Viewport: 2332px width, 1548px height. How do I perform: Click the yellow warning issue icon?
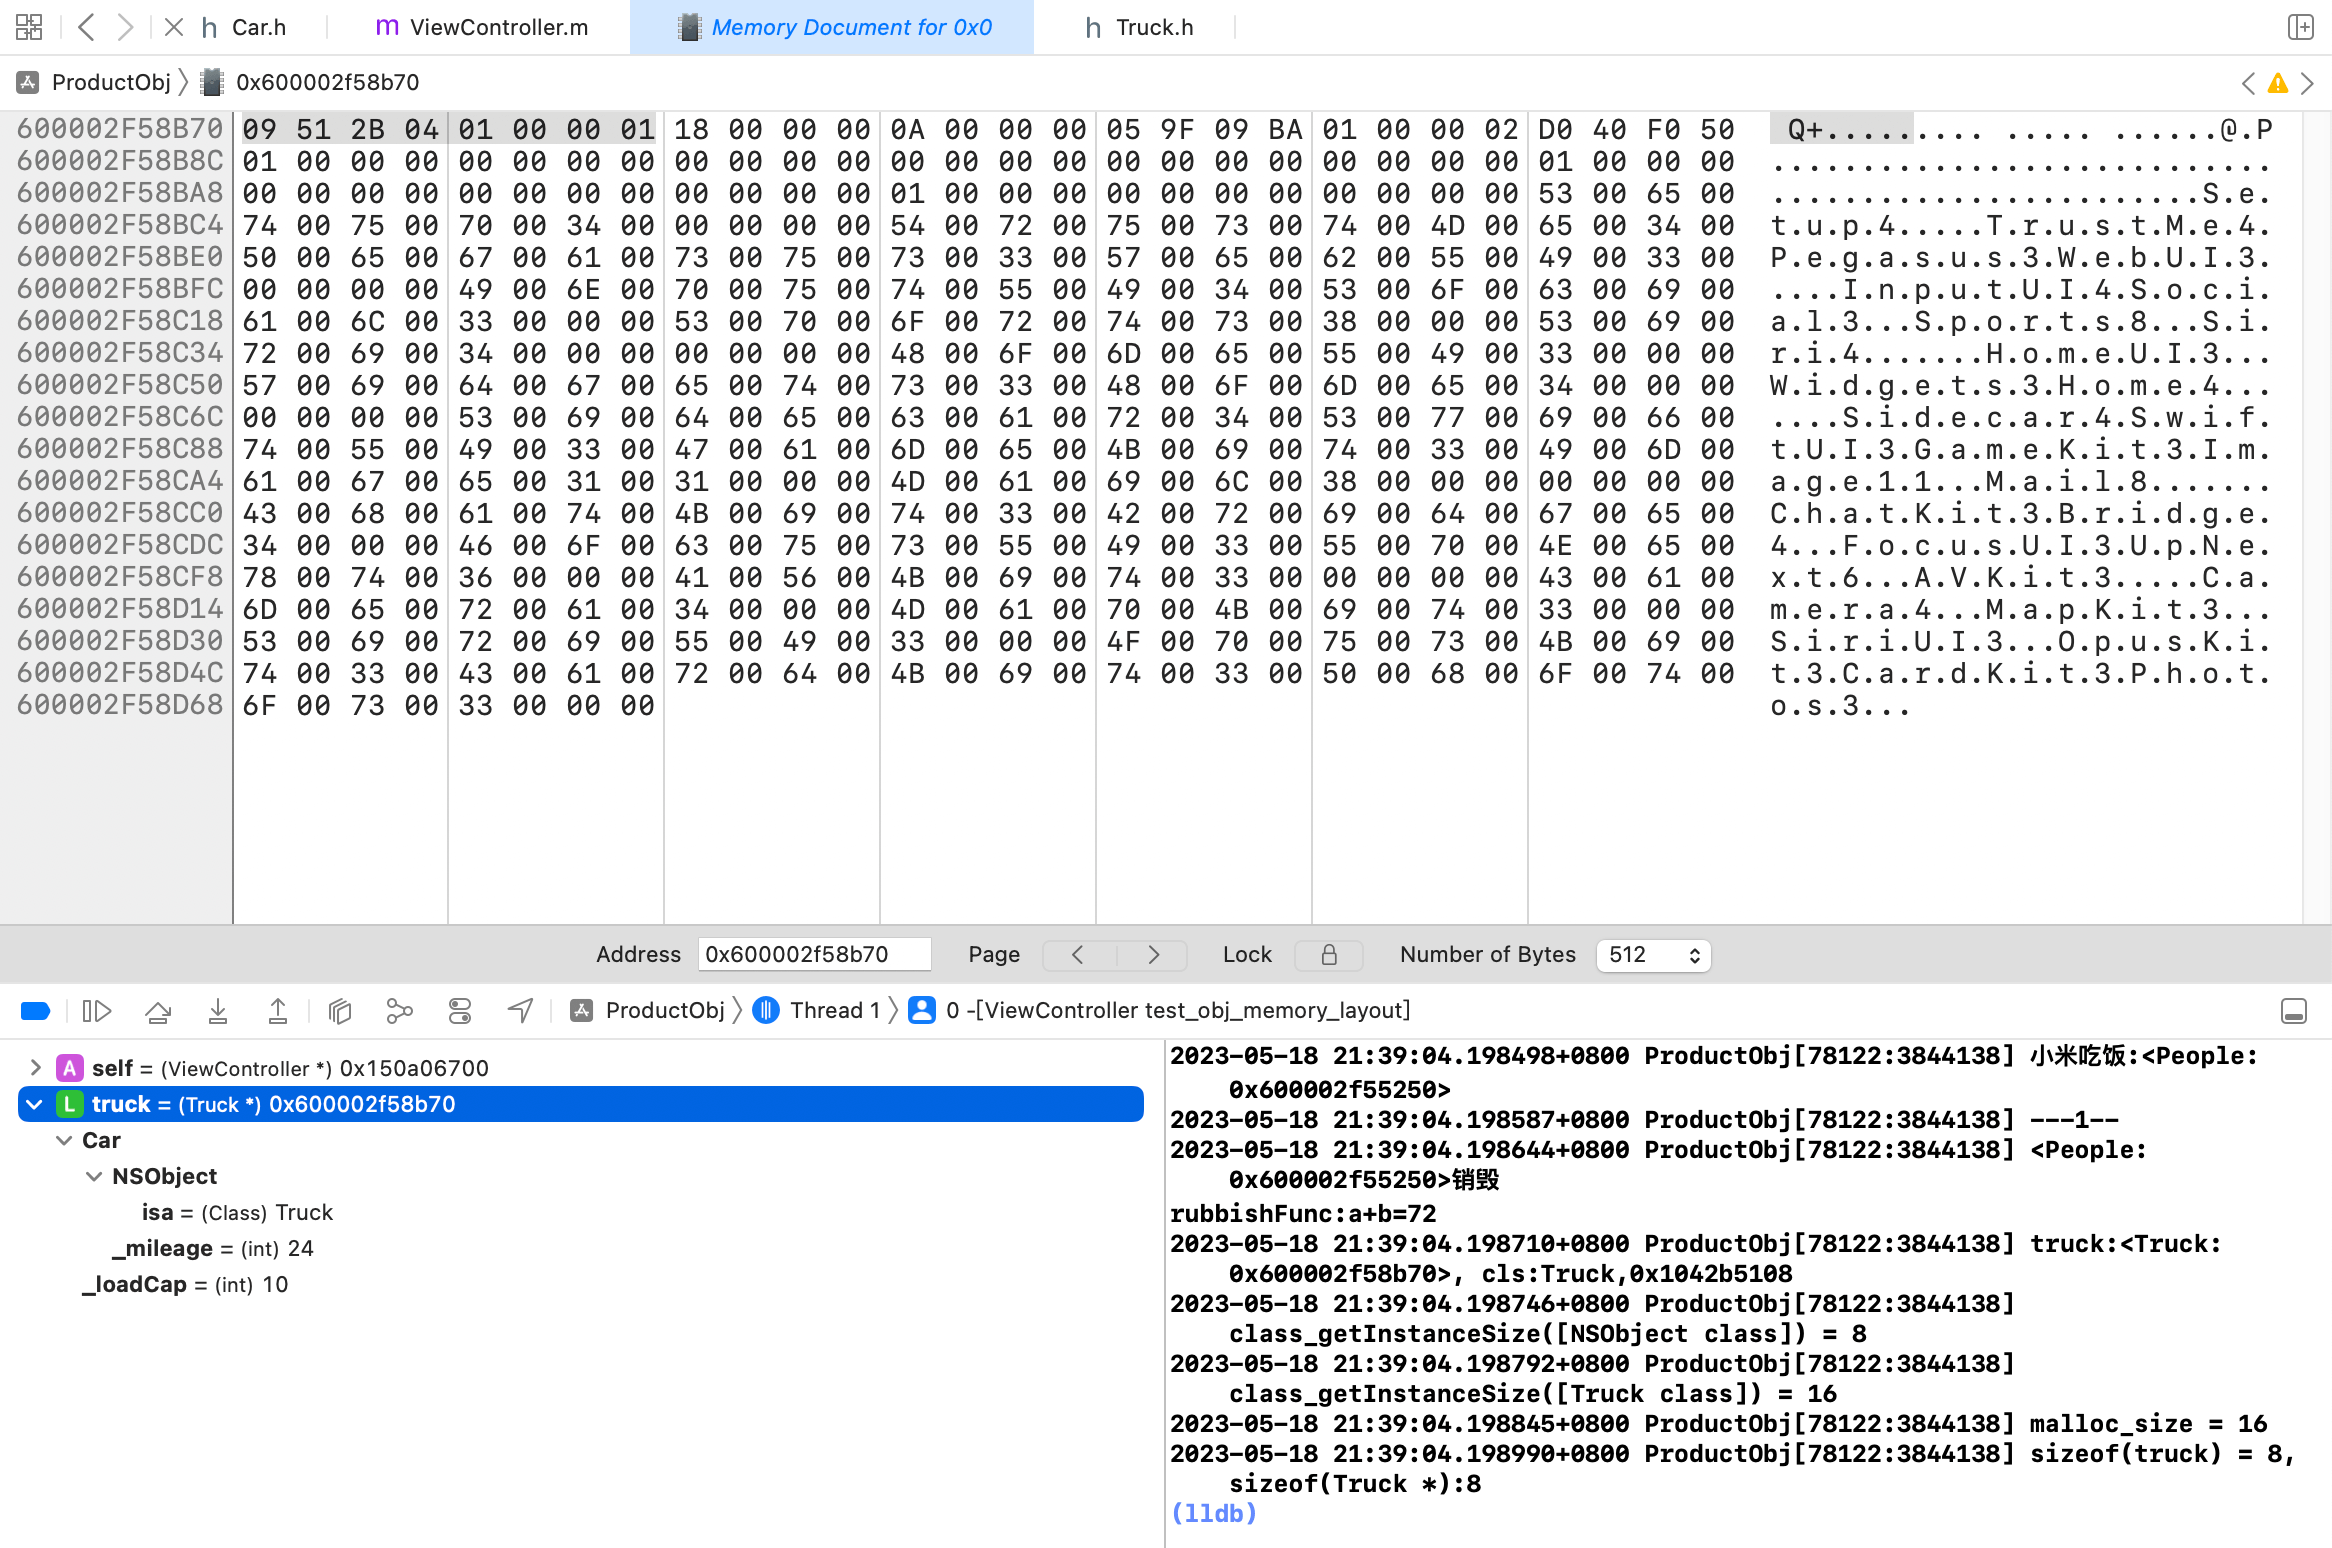pyautogui.click(x=2277, y=83)
